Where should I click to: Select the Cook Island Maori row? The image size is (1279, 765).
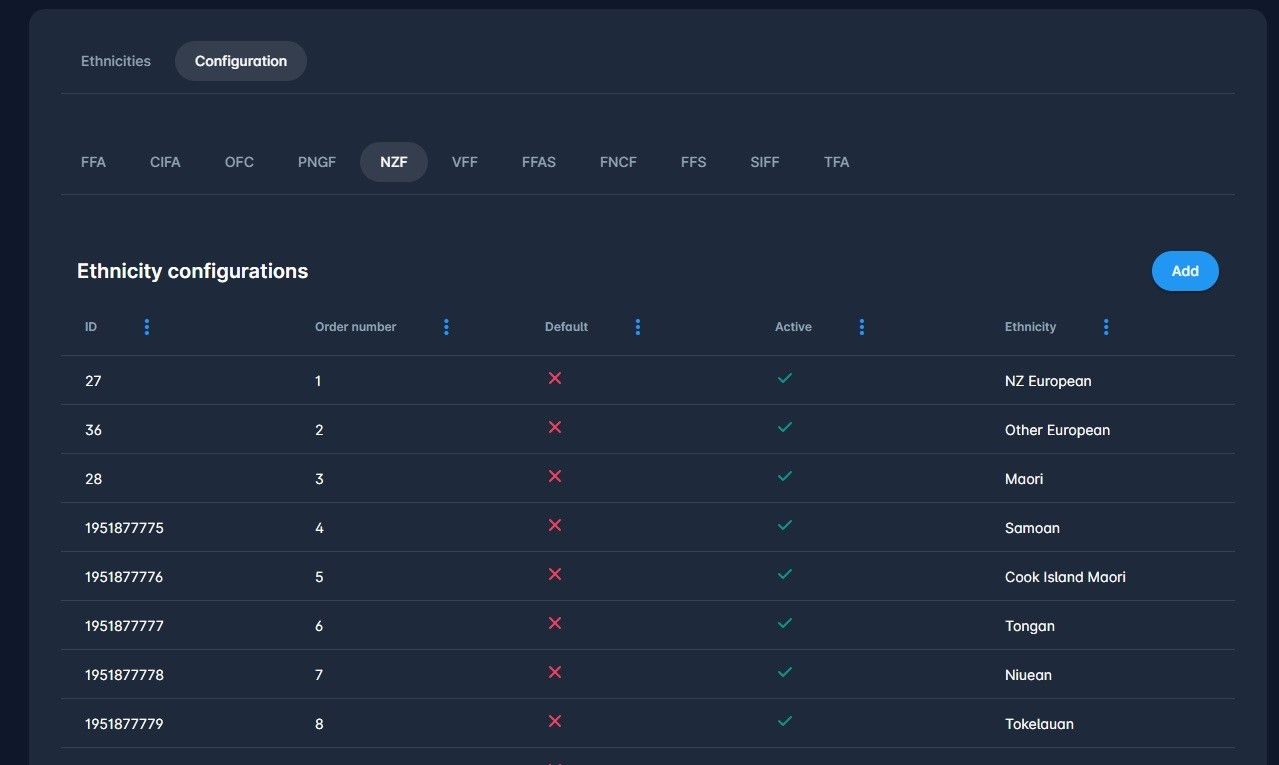tap(1065, 577)
